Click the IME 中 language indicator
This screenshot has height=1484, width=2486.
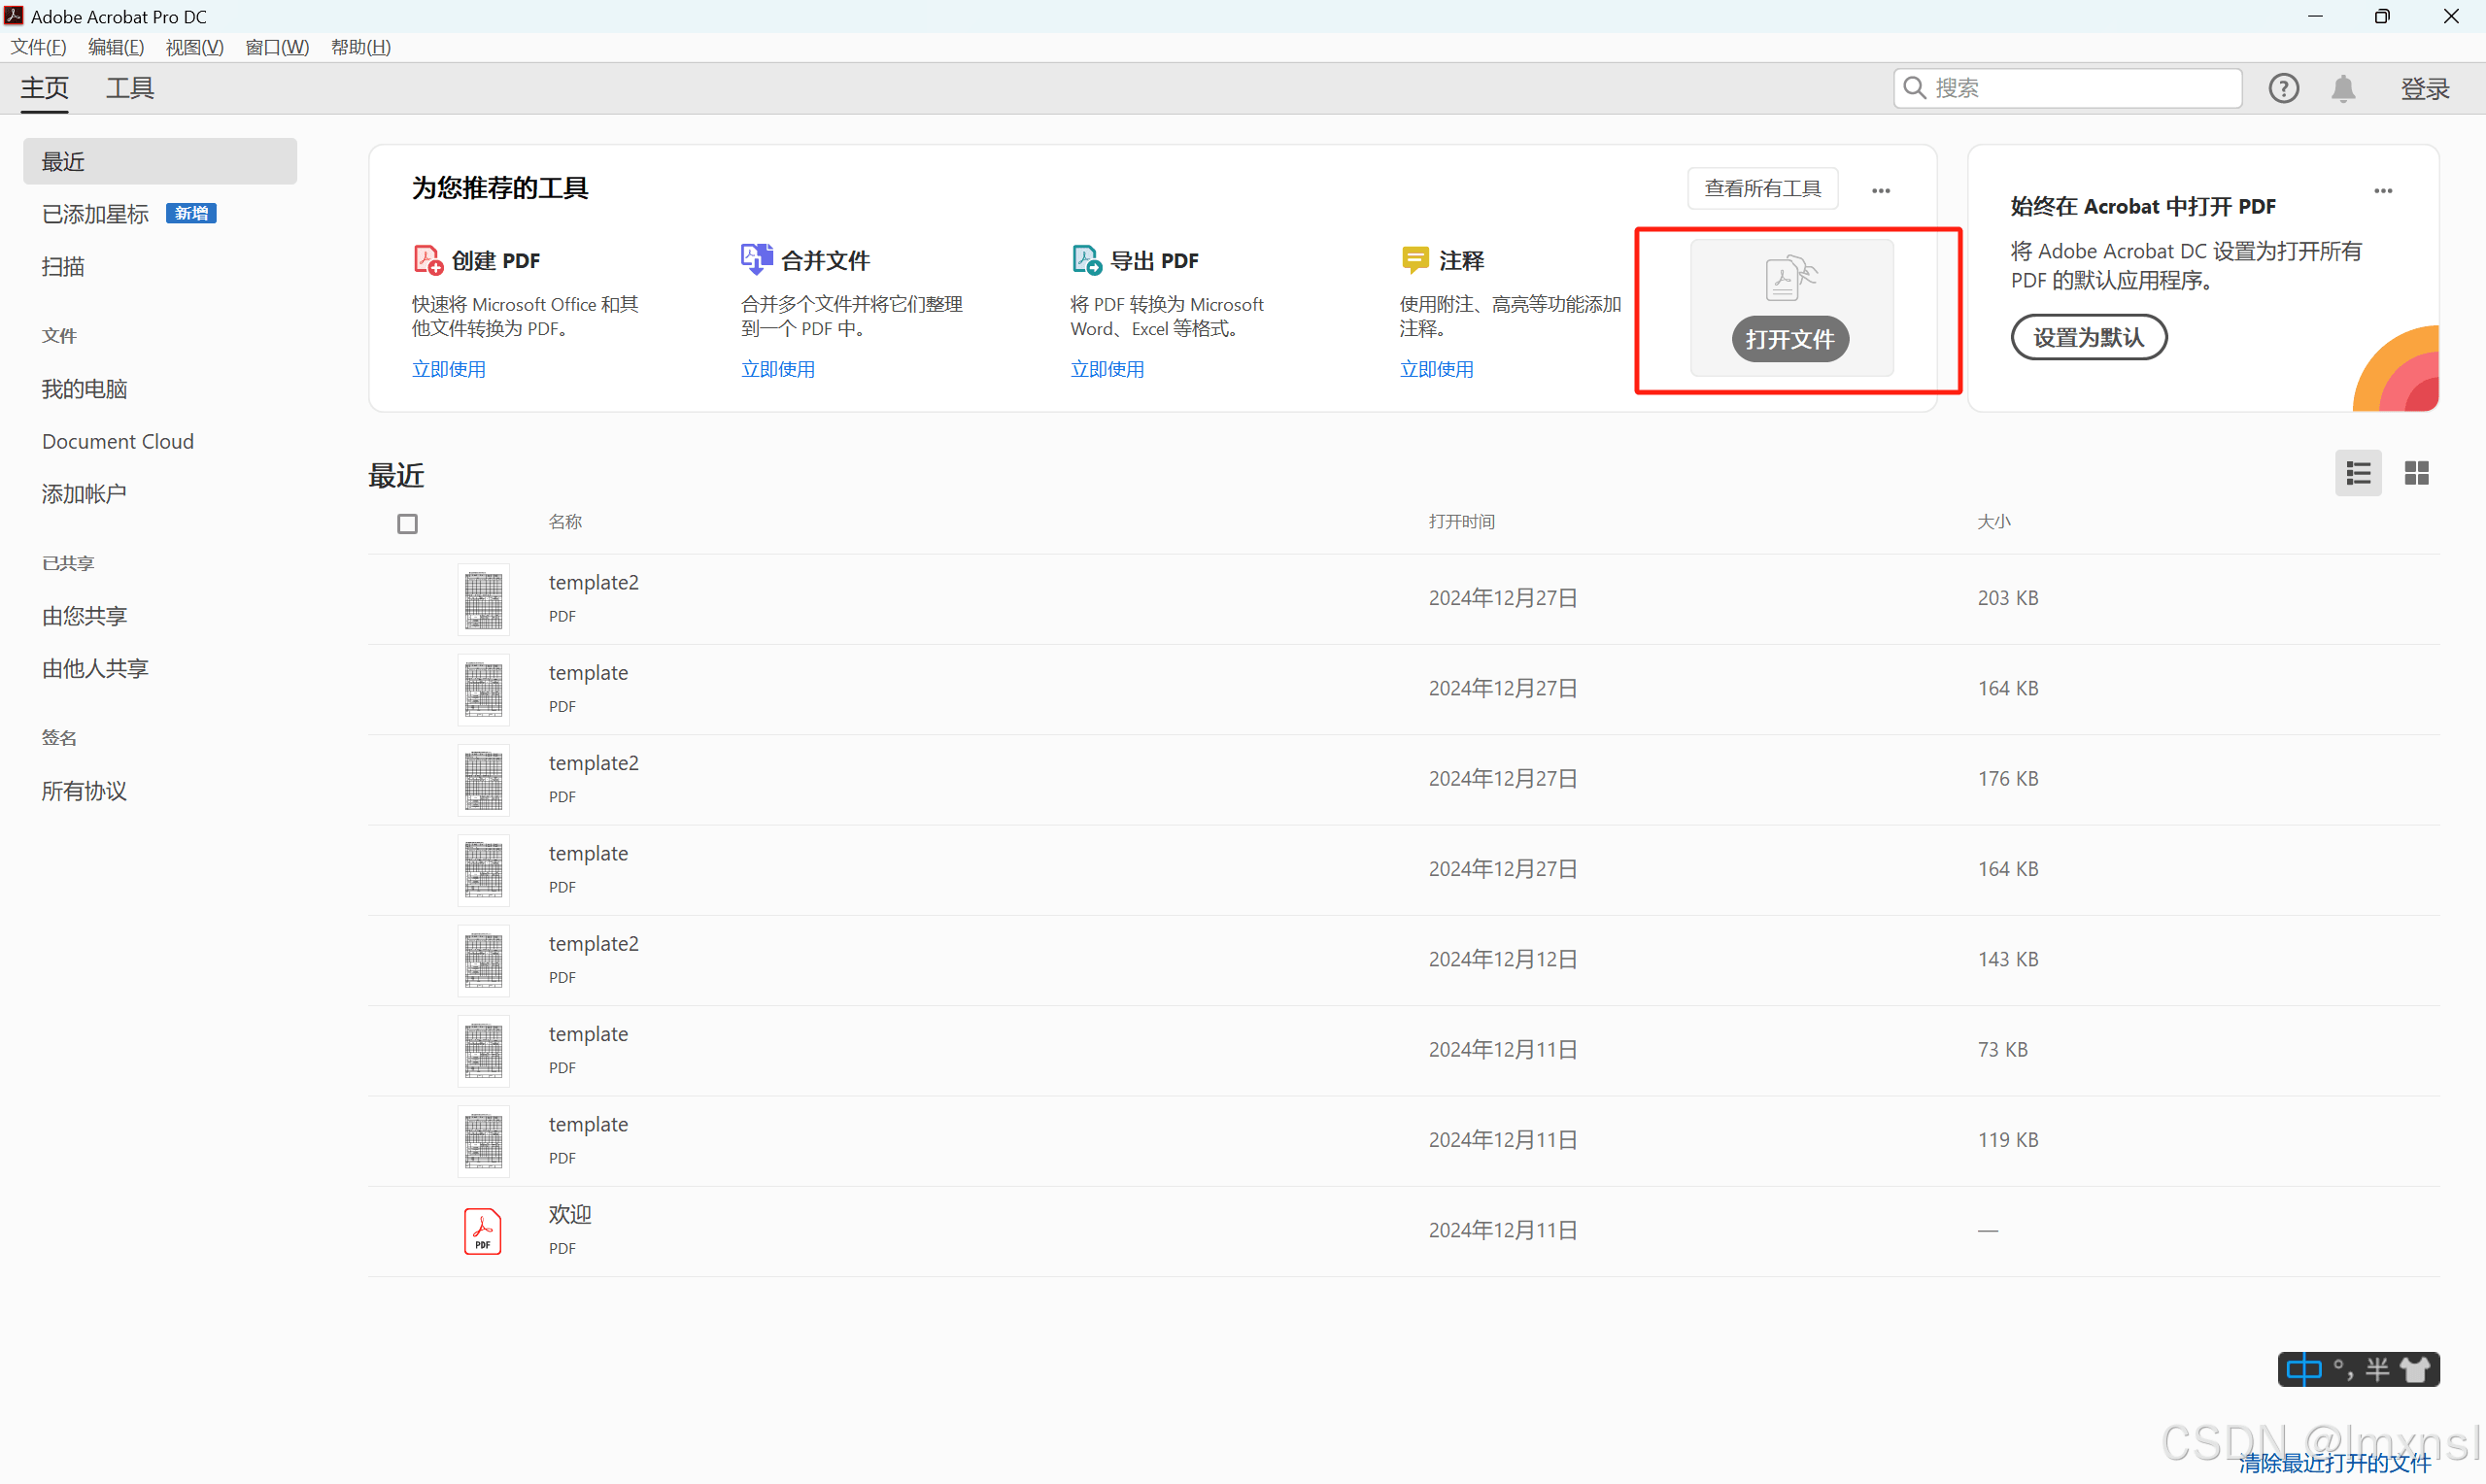[x=2304, y=1369]
